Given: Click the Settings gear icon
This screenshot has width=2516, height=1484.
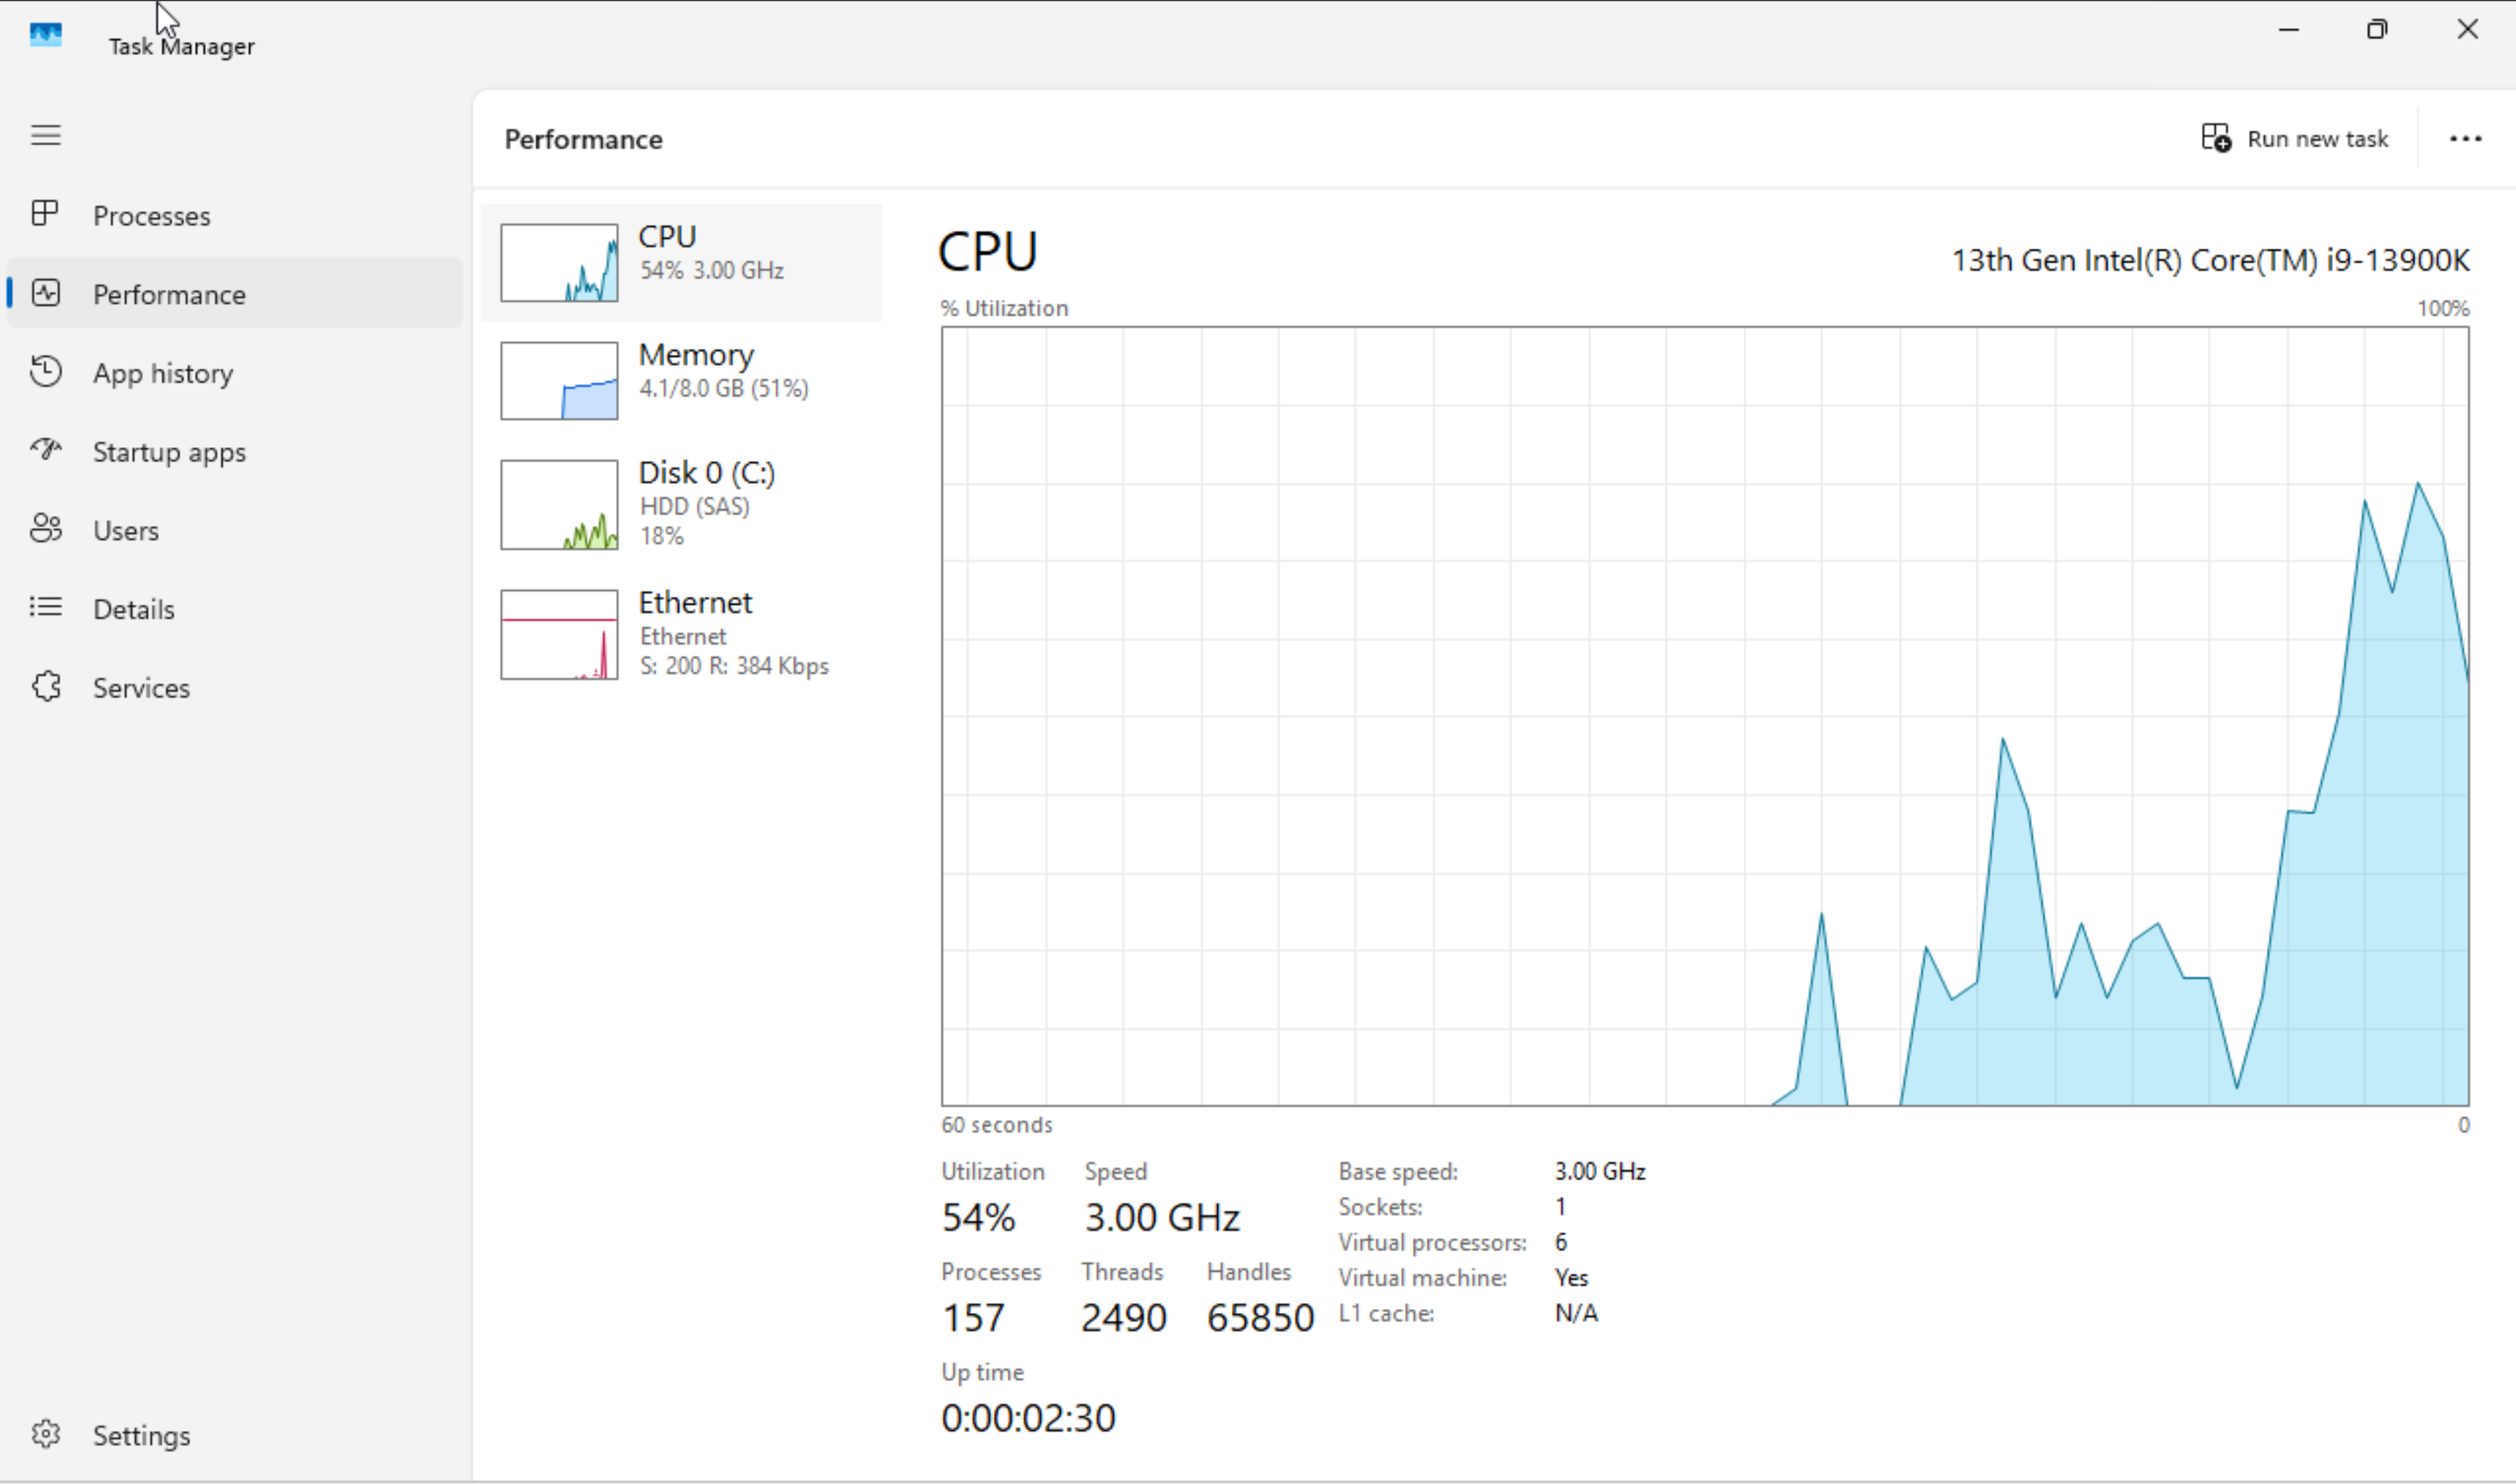Looking at the screenshot, I should [46, 1434].
